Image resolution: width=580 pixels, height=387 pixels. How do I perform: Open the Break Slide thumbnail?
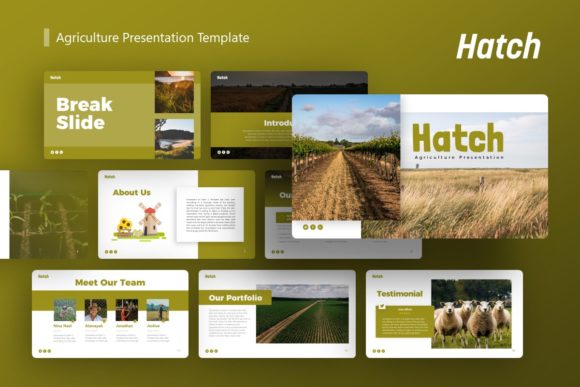coord(122,115)
